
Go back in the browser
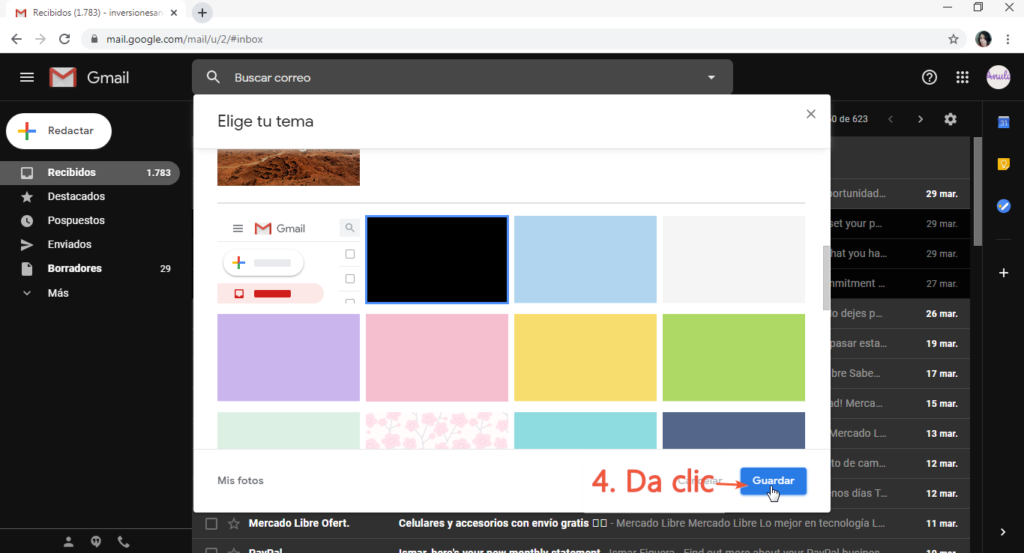(16, 39)
